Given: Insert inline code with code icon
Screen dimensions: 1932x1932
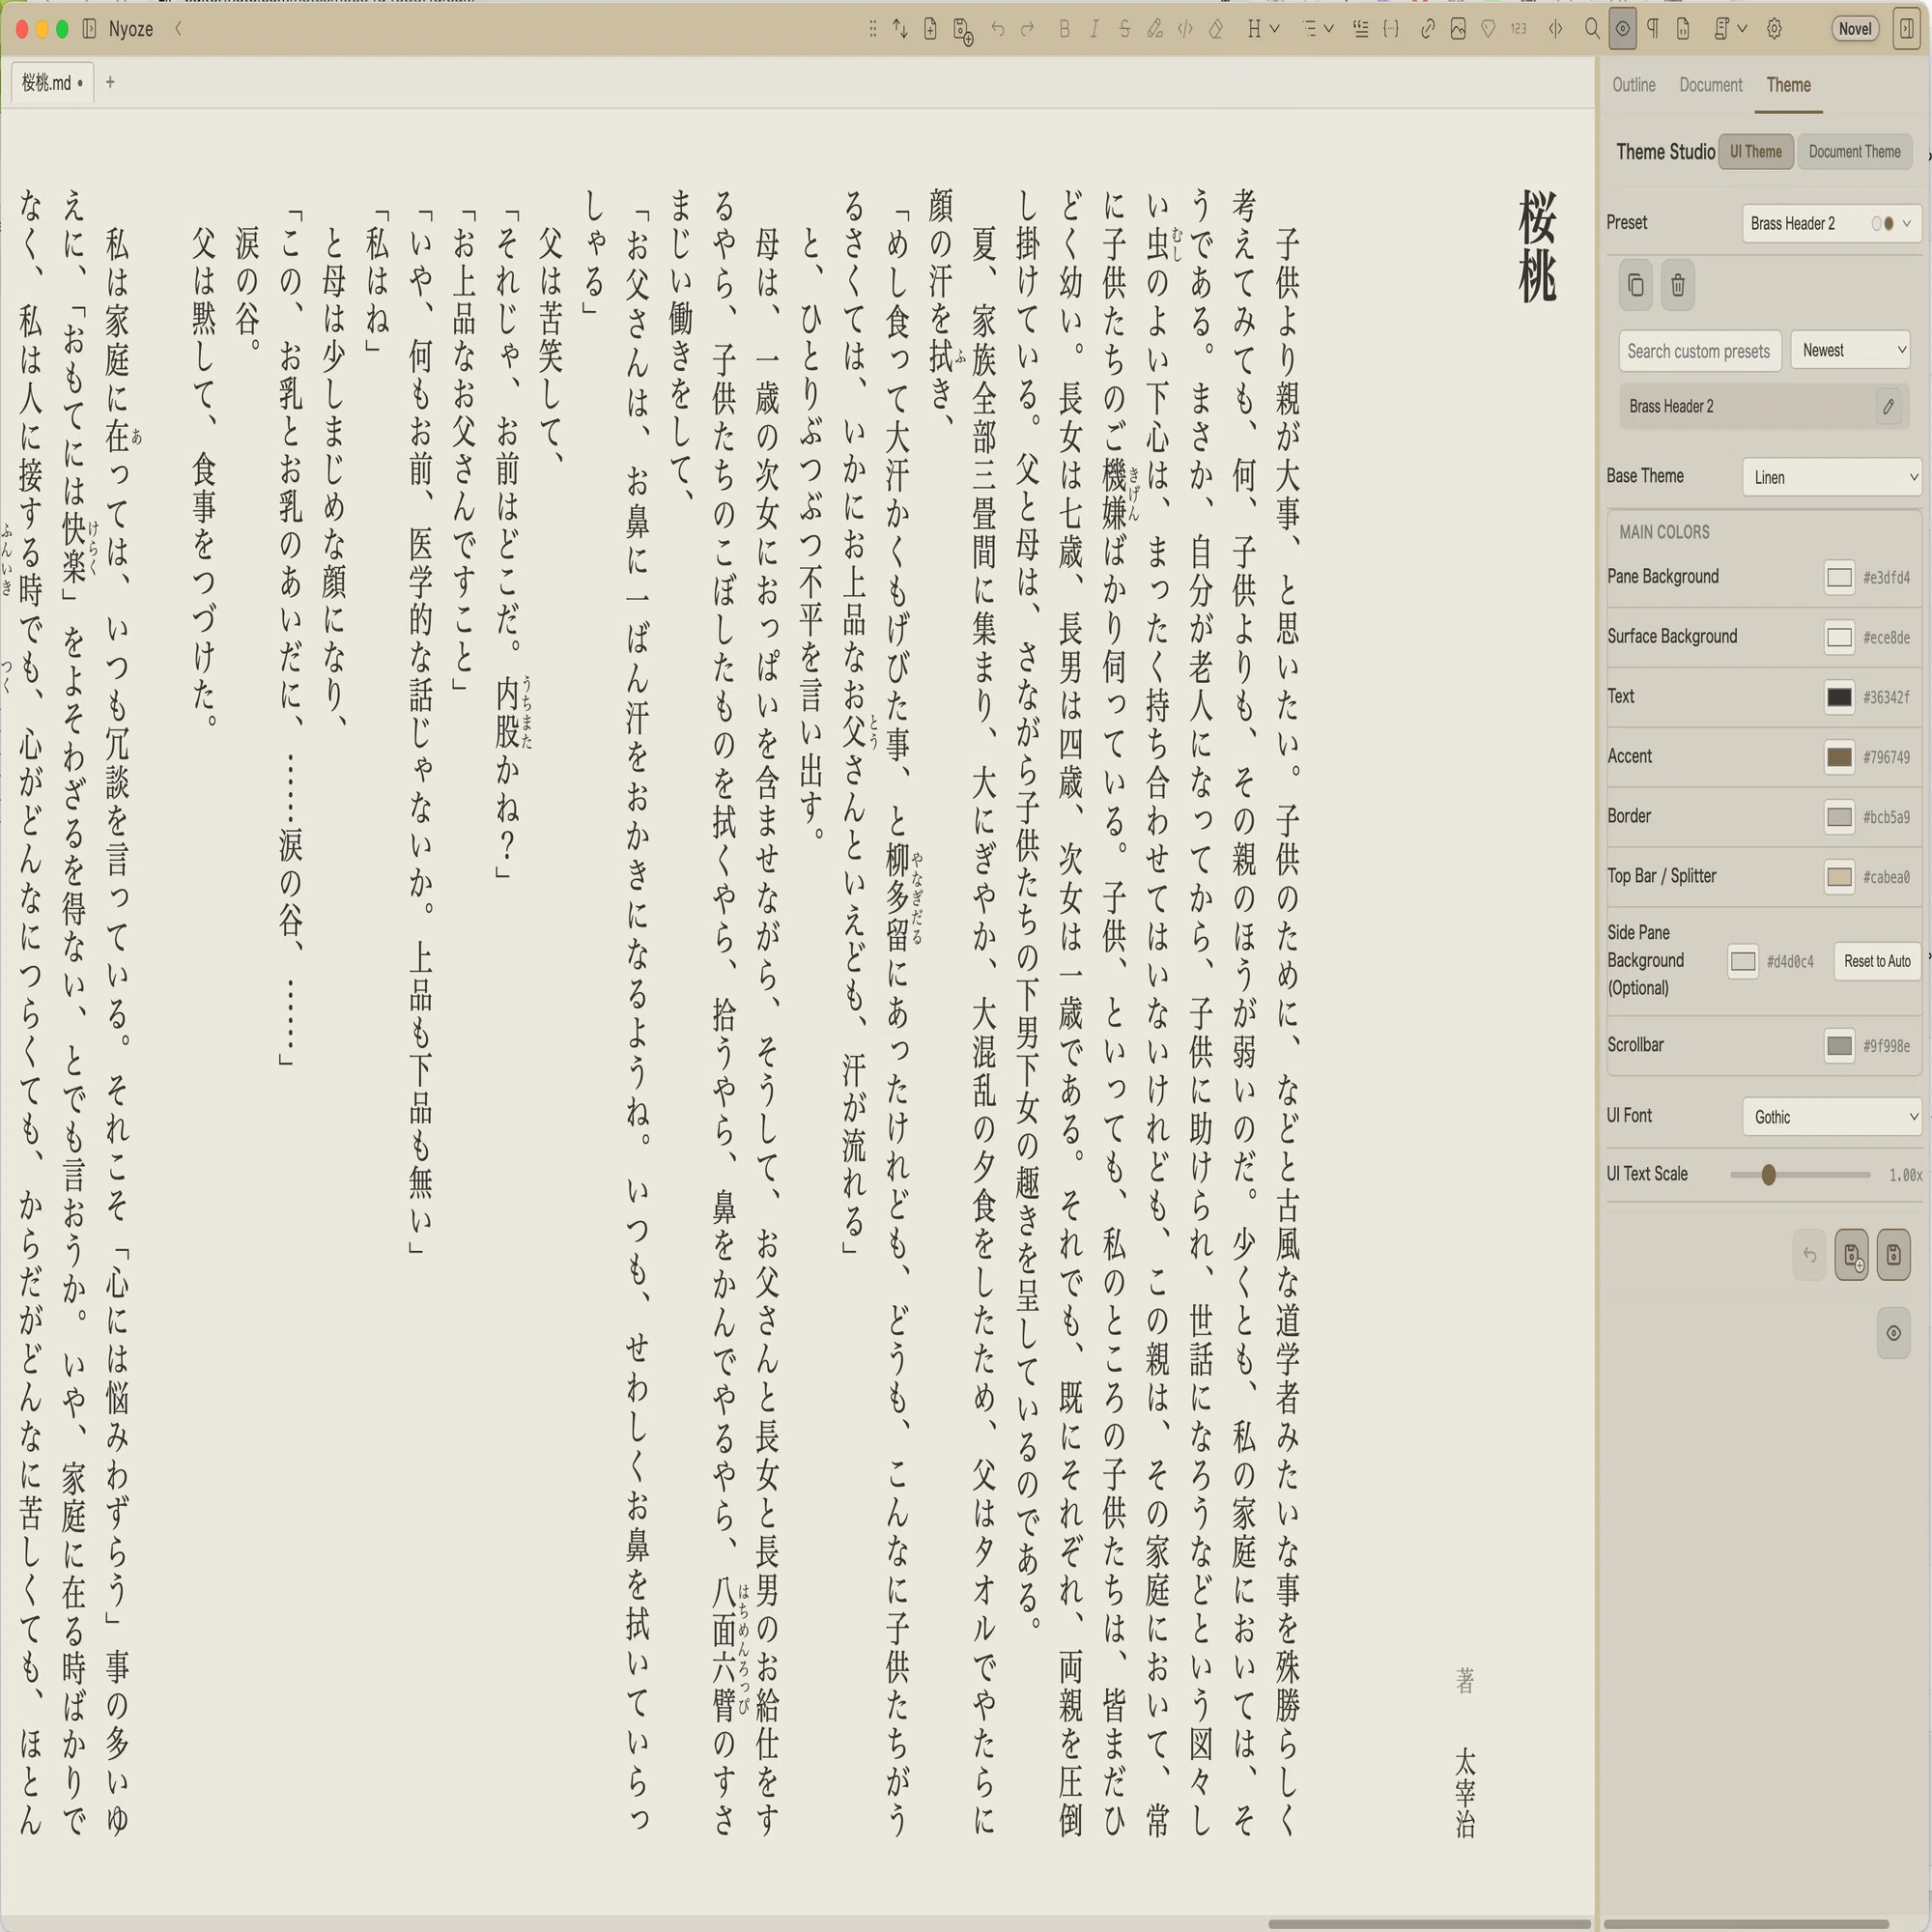Looking at the screenshot, I should [x=1185, y=29].
